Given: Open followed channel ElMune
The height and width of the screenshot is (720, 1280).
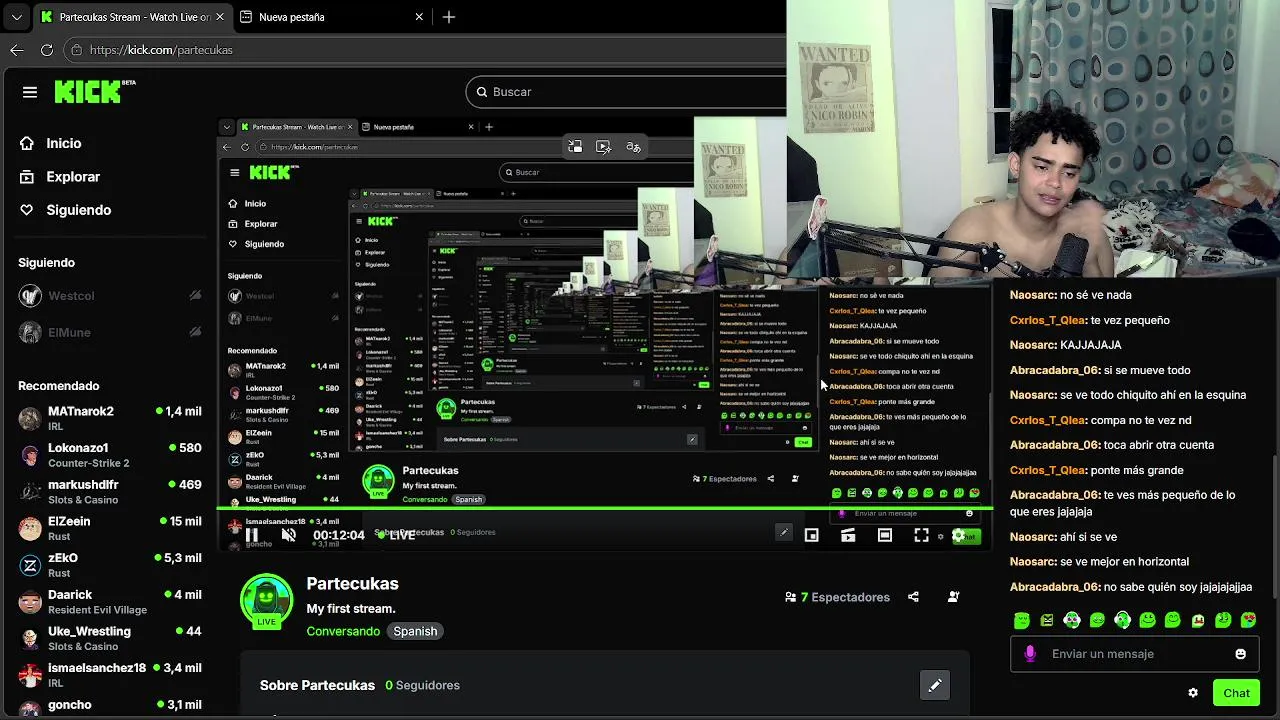Looking at the screenshot, I should click(110, 332).
